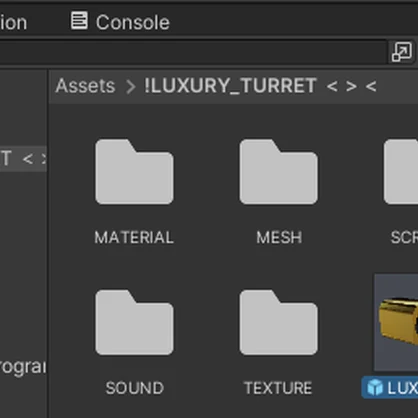Click the open-in-window icon beside the search bar
Image resolution: width=418 pixels, height=418 pixels.
tap(402, 52)
